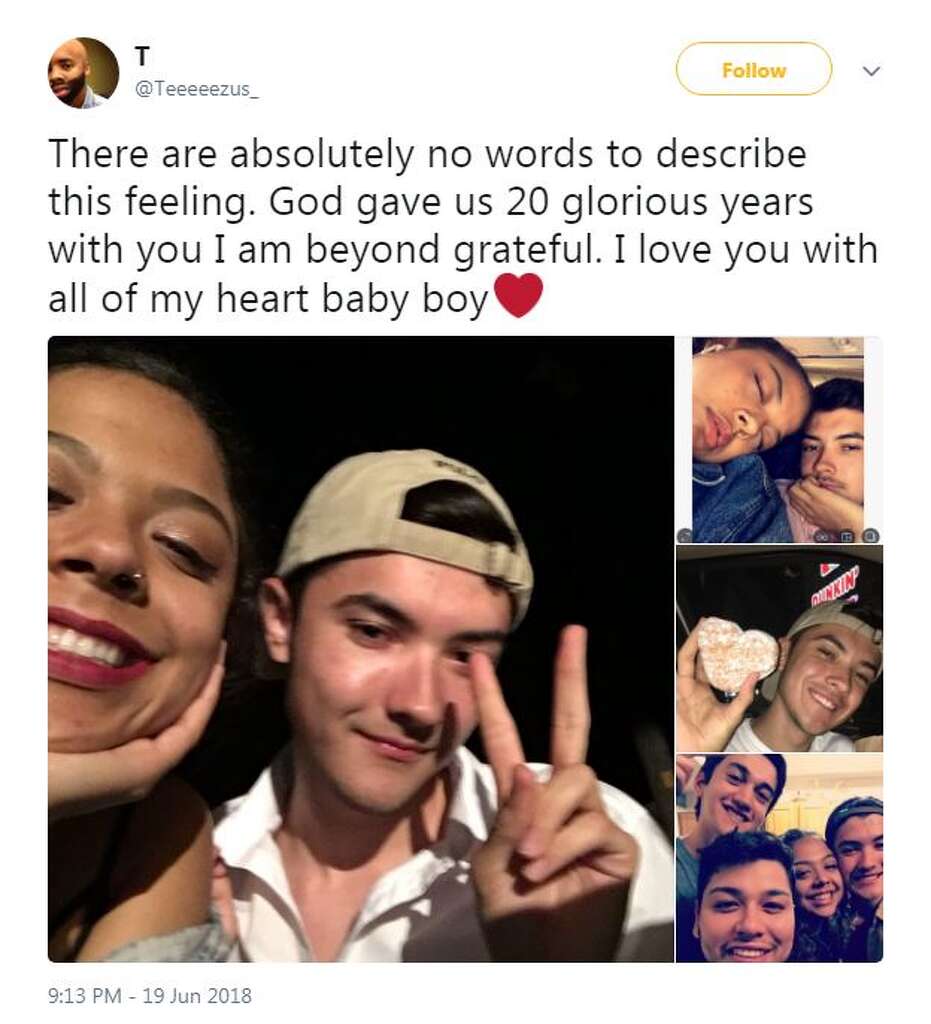Viewport: 931px width, 1024px height.
Task: Click the glasses-shaped icon on the top-right photo
Action: pyautogui.click(x=820, y=535)
